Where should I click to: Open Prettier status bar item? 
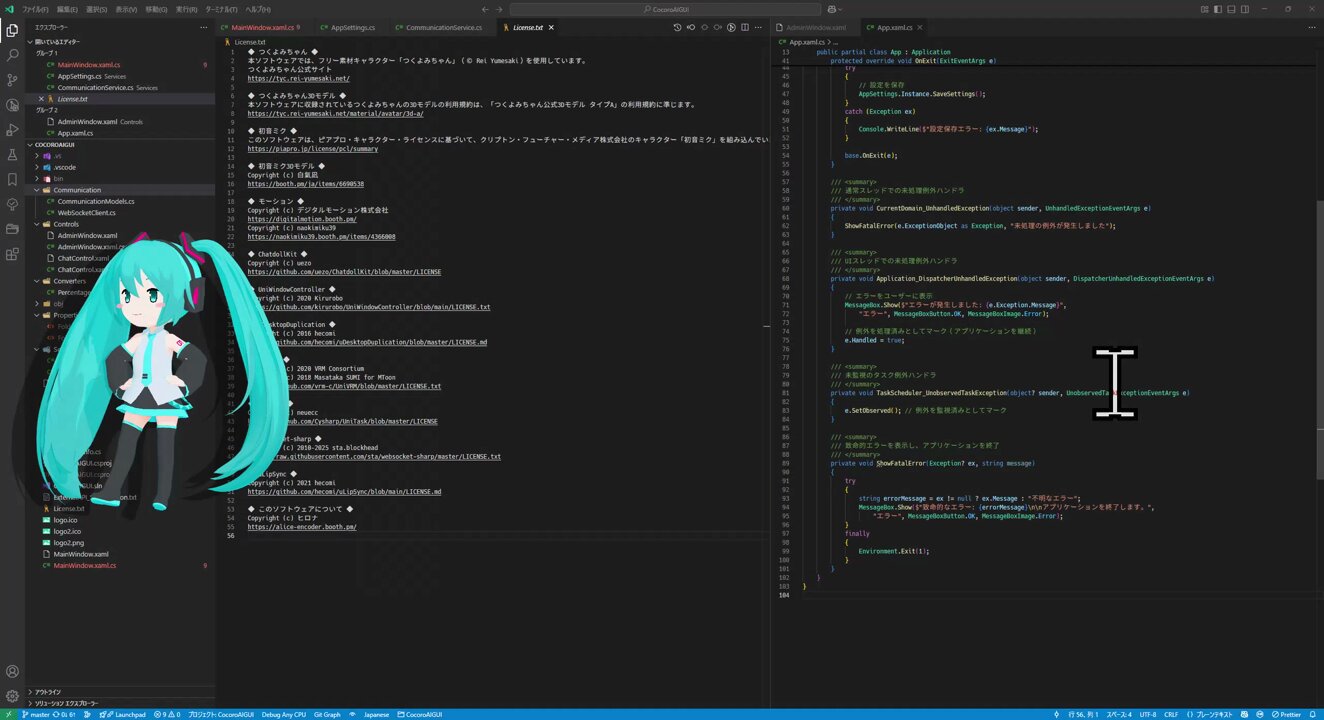pos(1287,714)
